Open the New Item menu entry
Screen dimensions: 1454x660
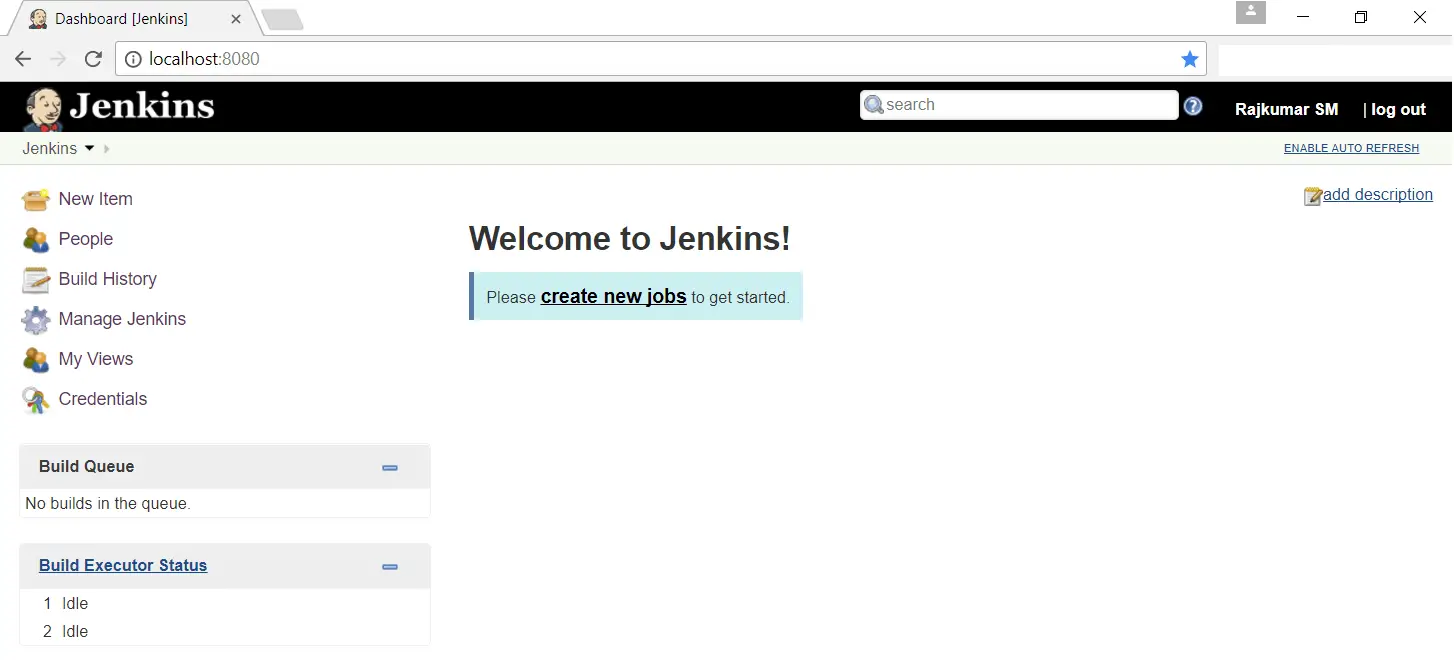(96, 199)
